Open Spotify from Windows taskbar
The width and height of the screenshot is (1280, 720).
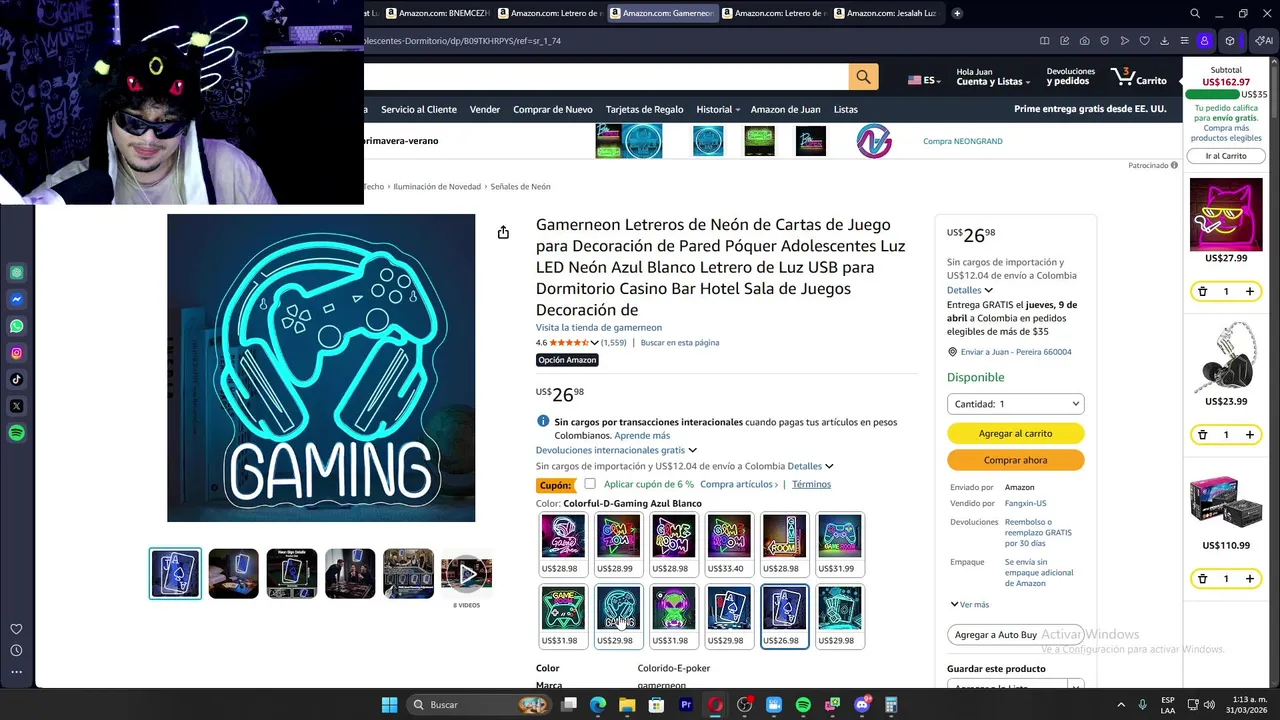[803, 705]
